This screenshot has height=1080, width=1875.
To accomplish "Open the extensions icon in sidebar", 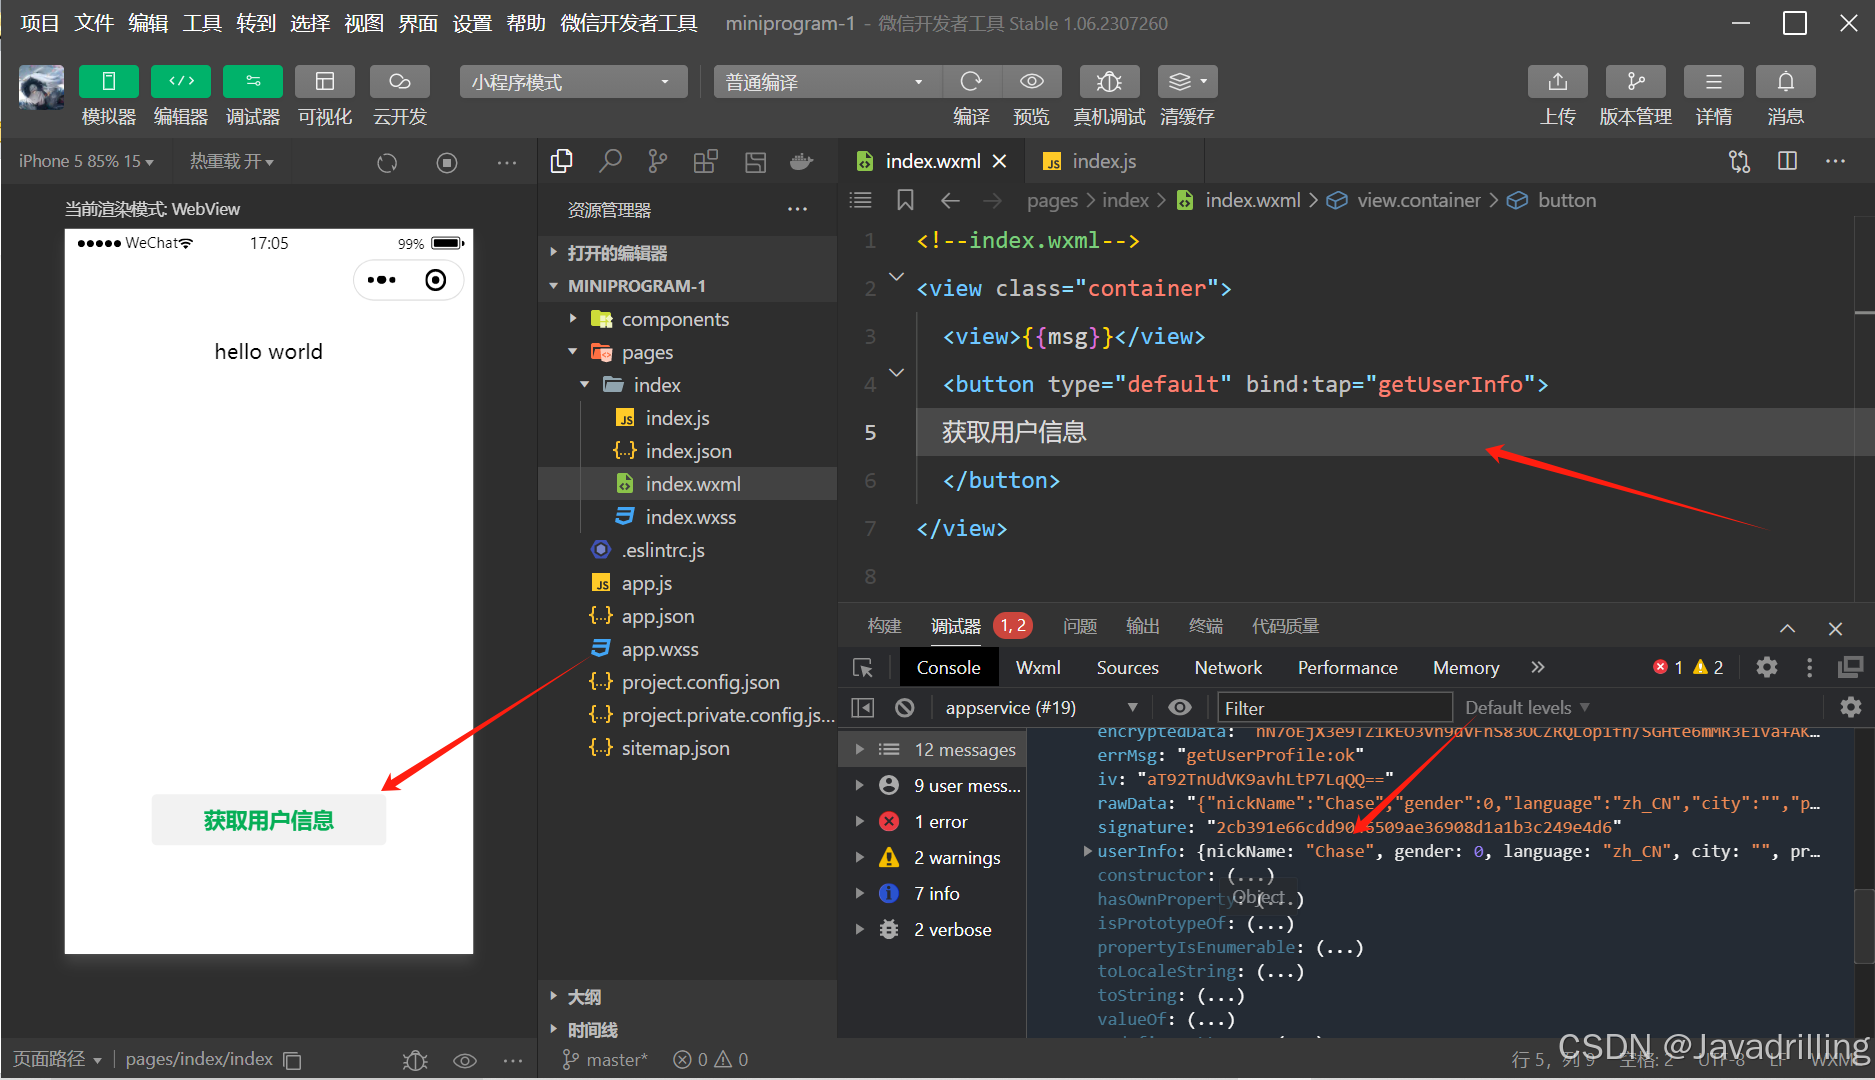I will [706, 161].
